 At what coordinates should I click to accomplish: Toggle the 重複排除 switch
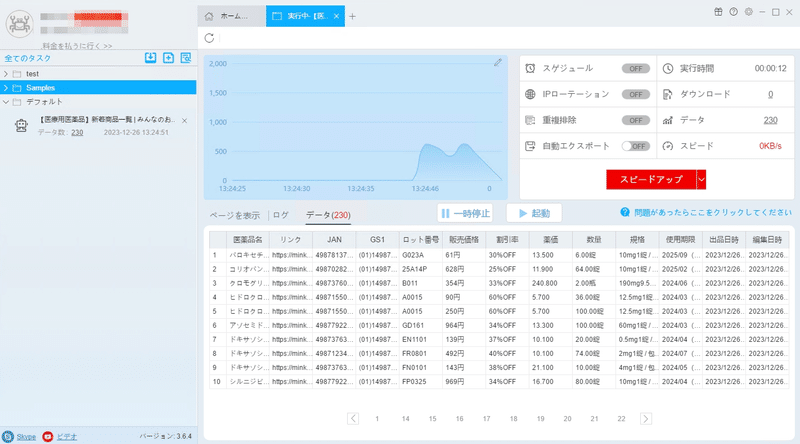[x=635, y=120]
